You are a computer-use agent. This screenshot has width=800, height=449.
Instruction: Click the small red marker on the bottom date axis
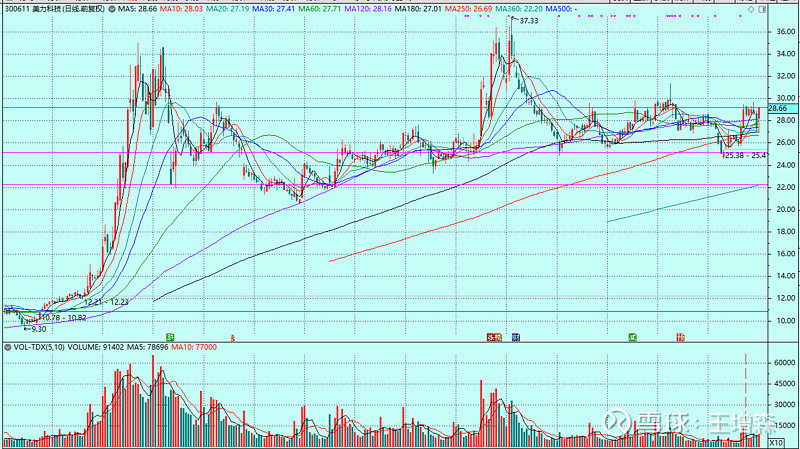(x=232, y=337)
